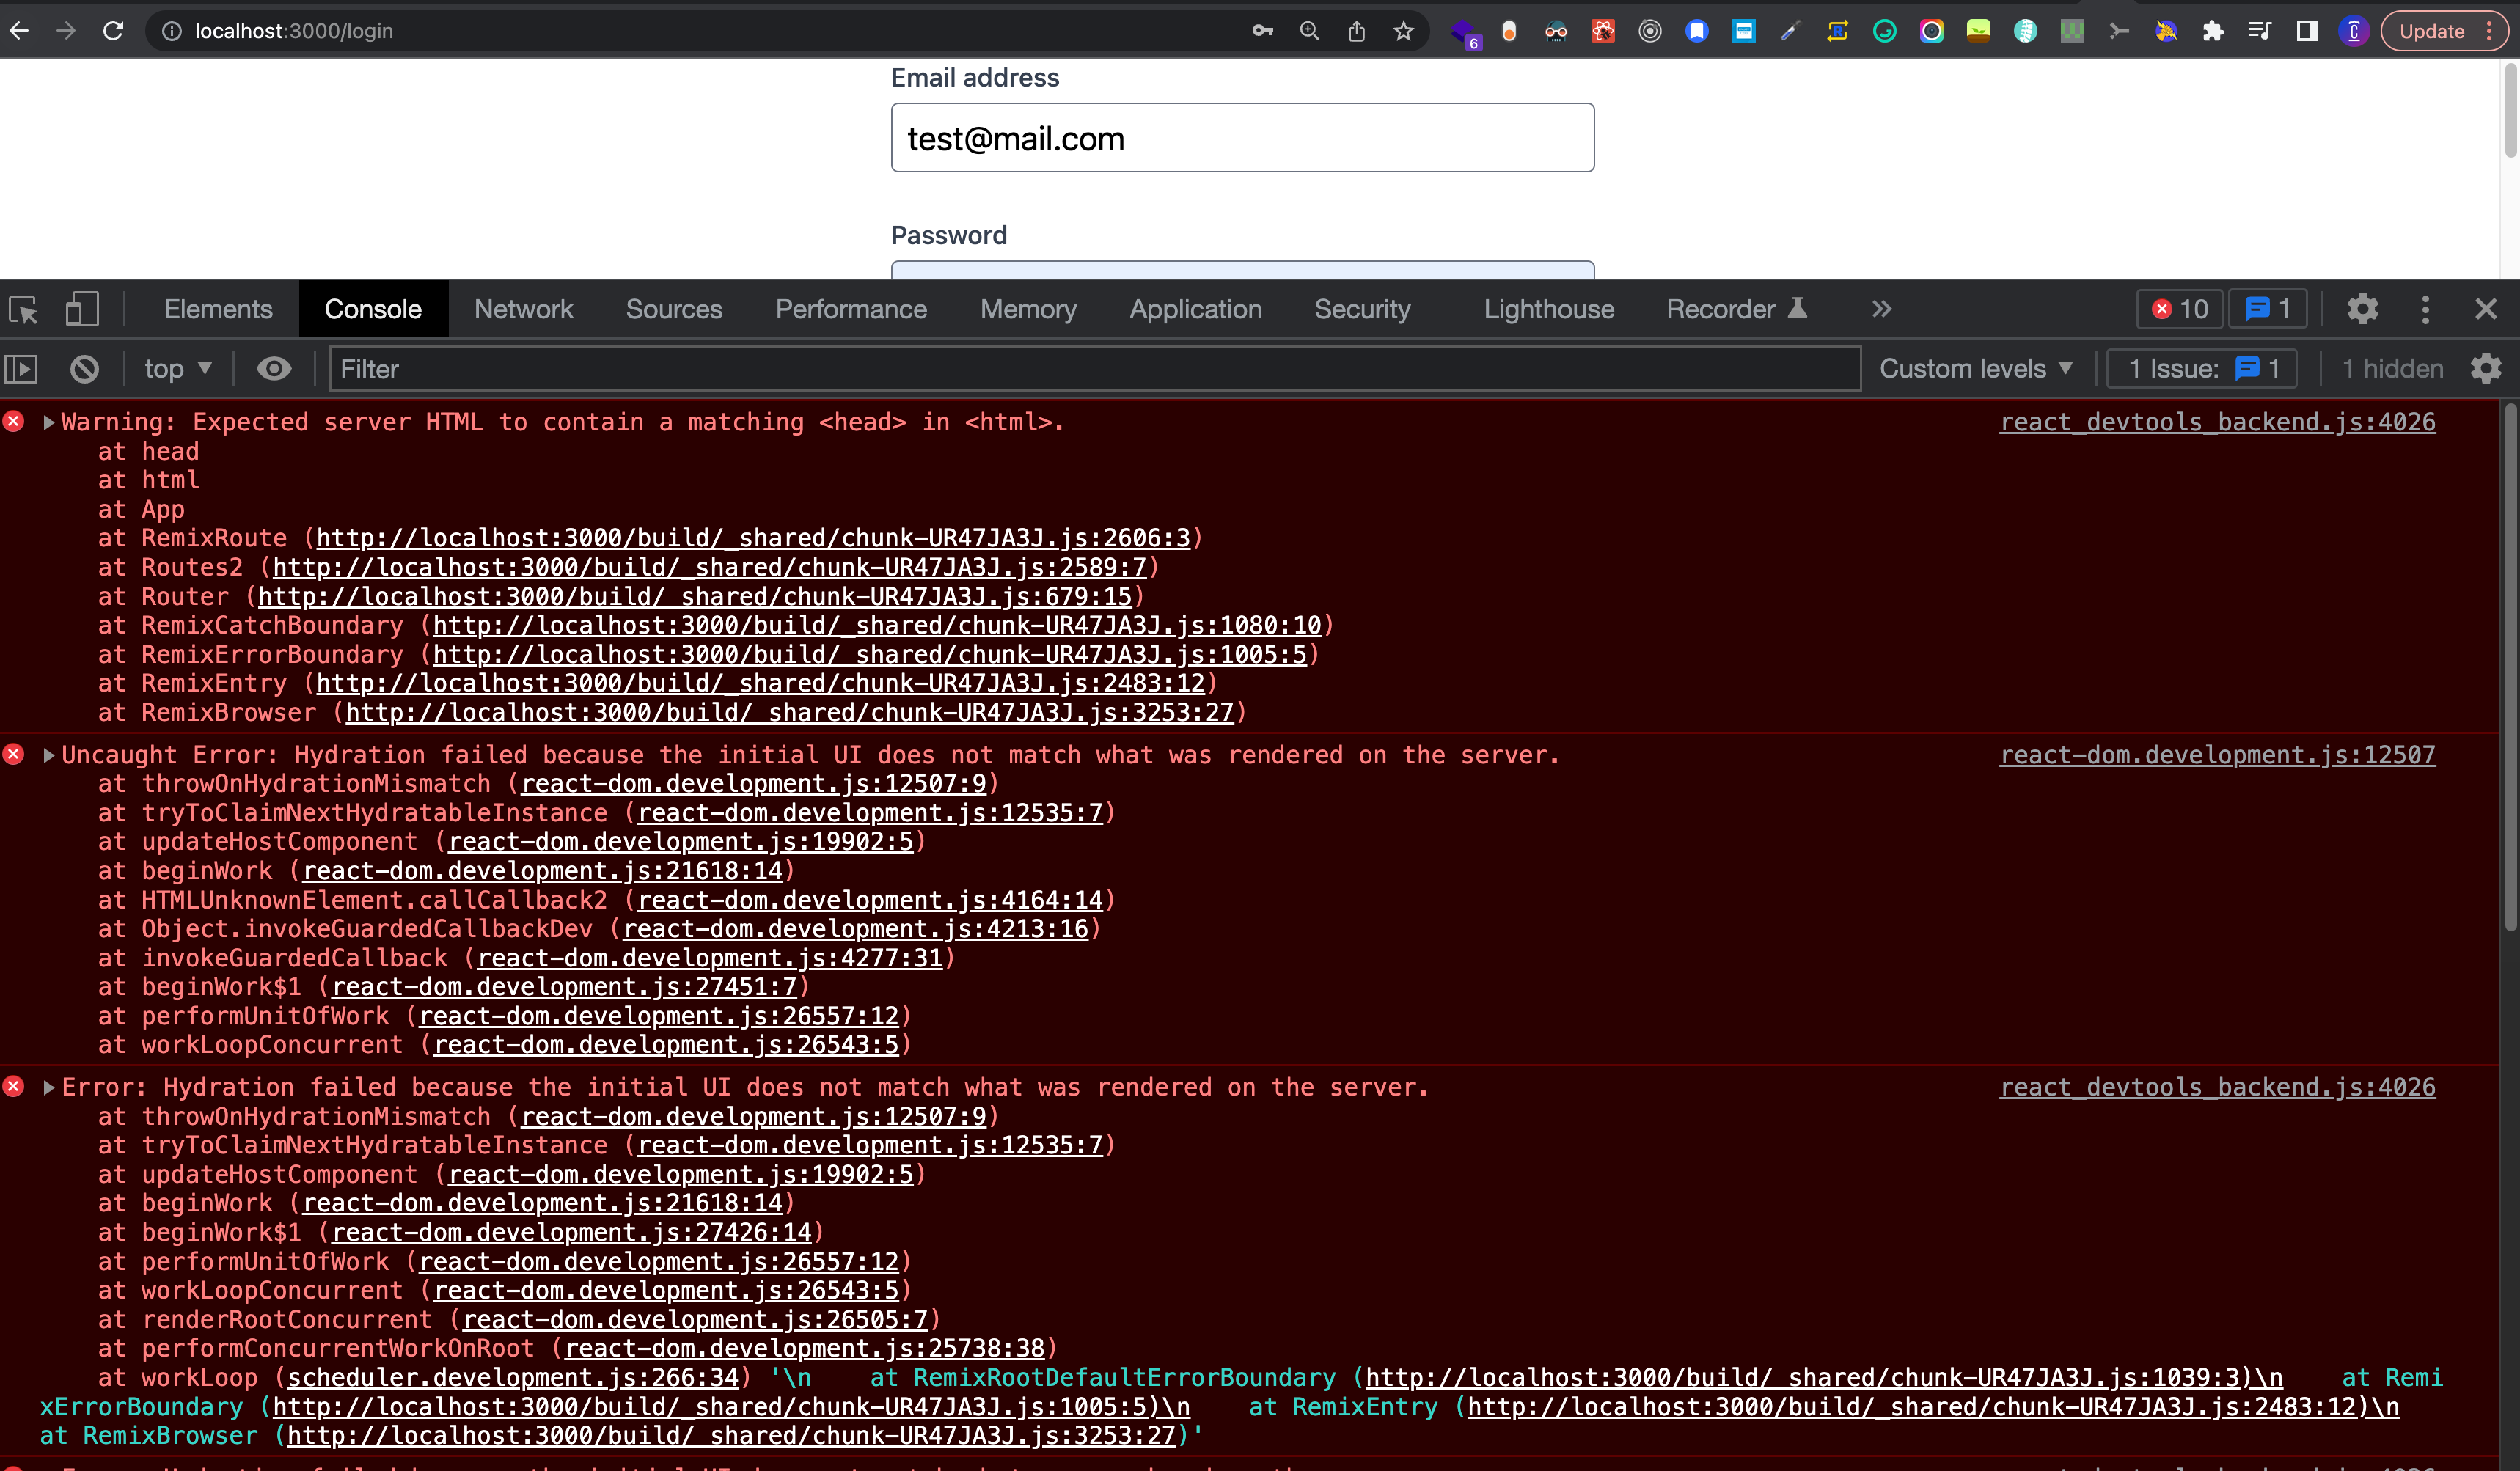Open react-dom.development.js:12507 source link on right

click(x=2217, y=755)
